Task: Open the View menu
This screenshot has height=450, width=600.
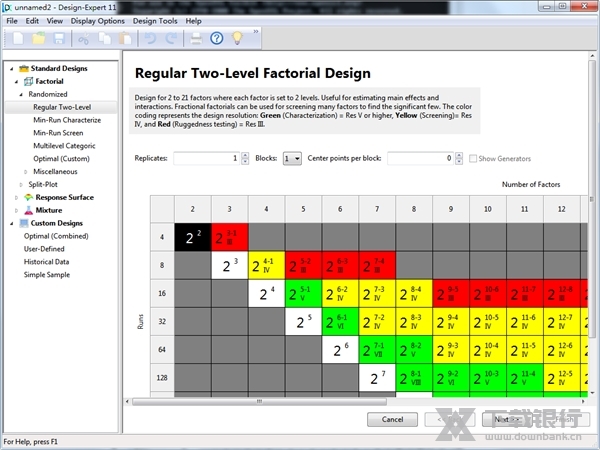Action: point(55,21)
